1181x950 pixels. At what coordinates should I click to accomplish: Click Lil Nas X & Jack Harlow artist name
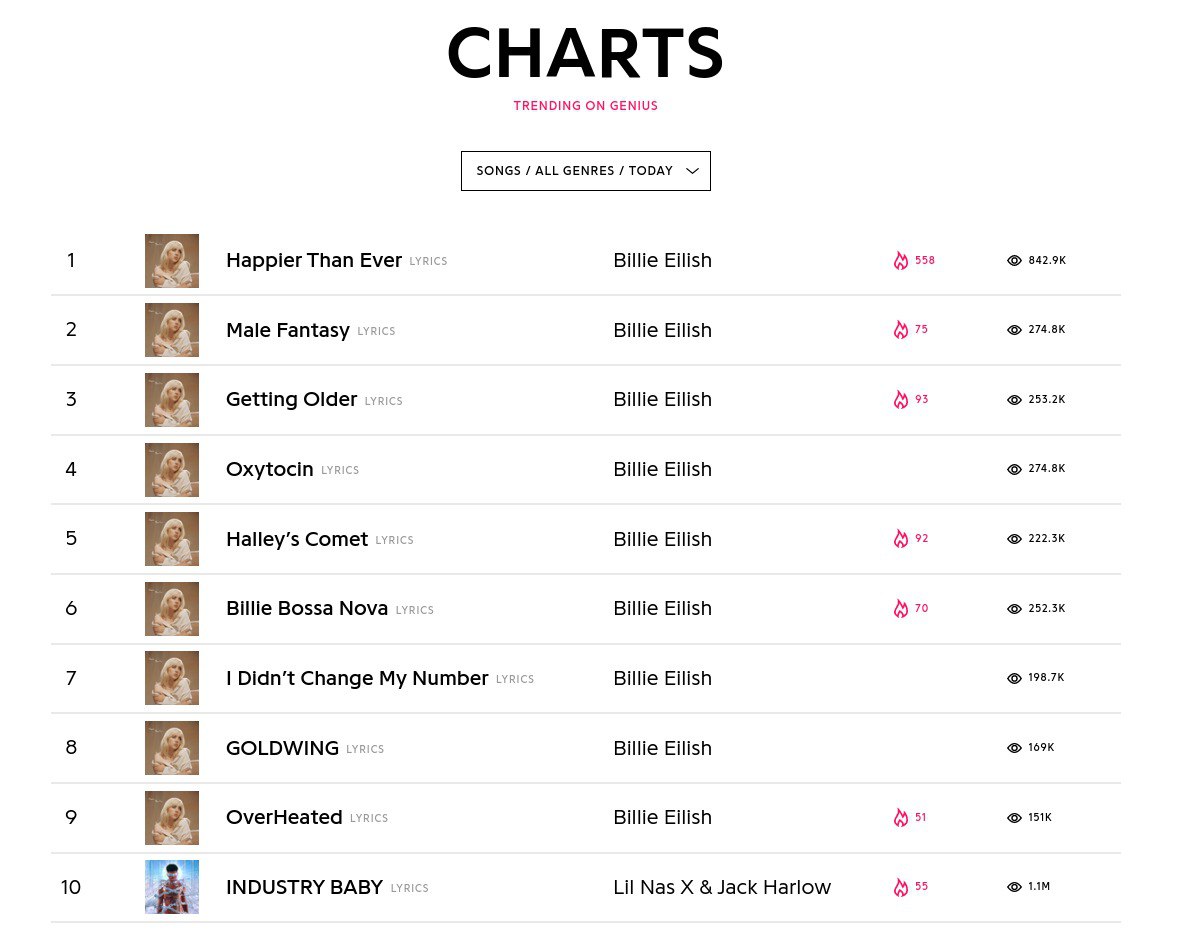(x=722, y=887)
